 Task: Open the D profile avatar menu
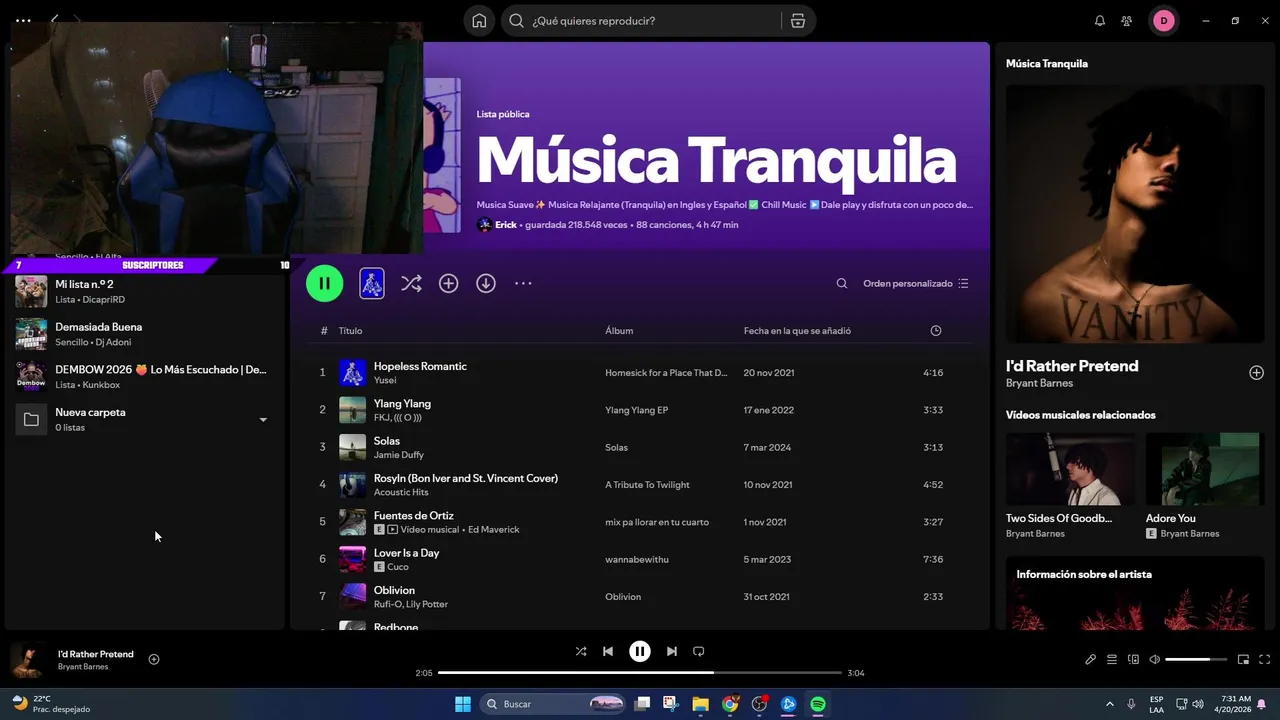[x=1163, y=21]
